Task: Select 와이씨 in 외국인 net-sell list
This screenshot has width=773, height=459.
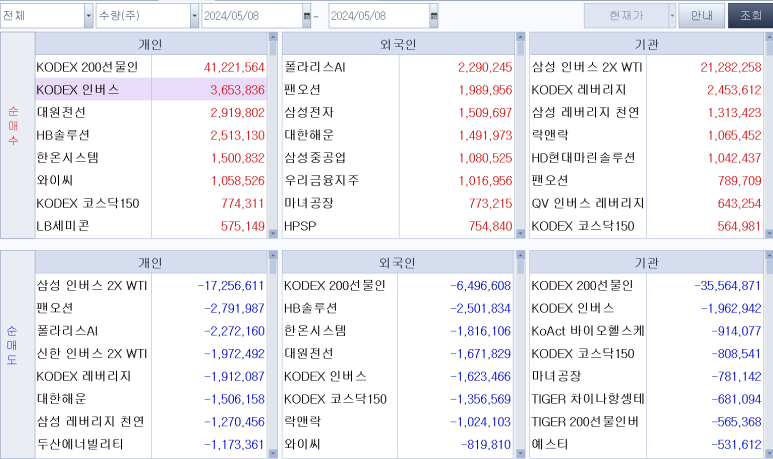Action: [x=398, y=444]
